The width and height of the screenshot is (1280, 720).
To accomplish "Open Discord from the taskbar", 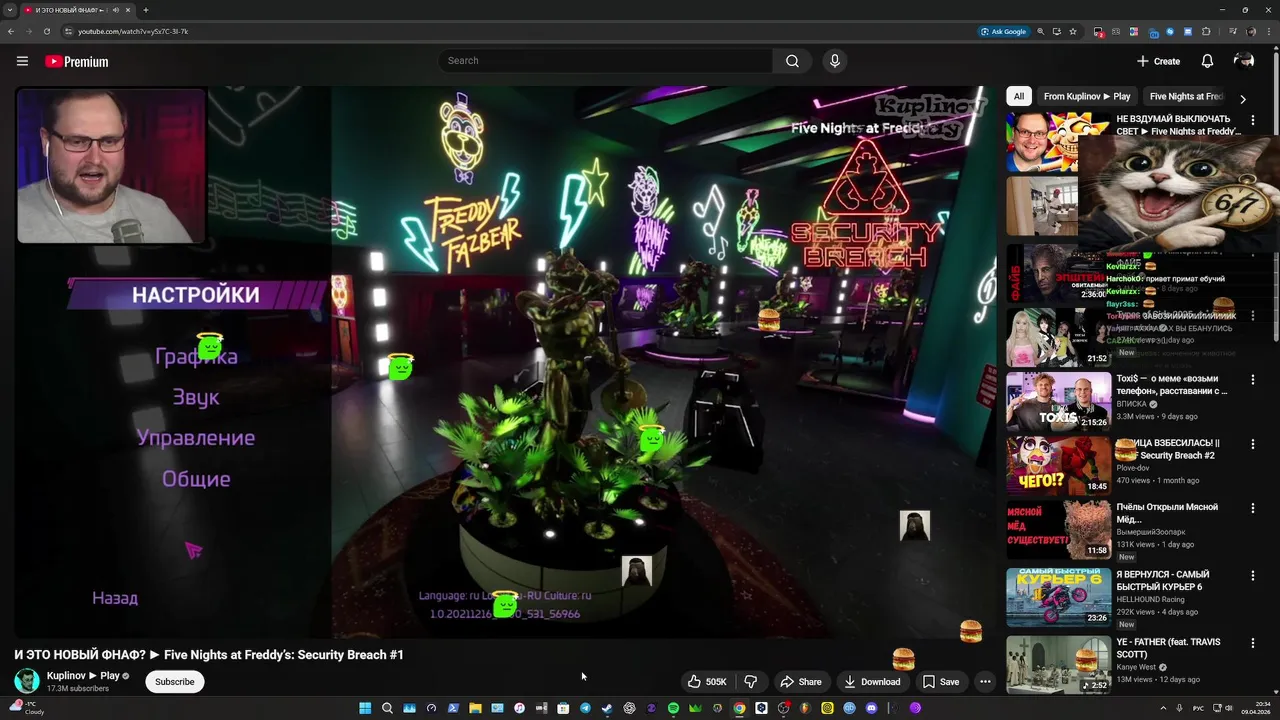I will click(871, 708).
